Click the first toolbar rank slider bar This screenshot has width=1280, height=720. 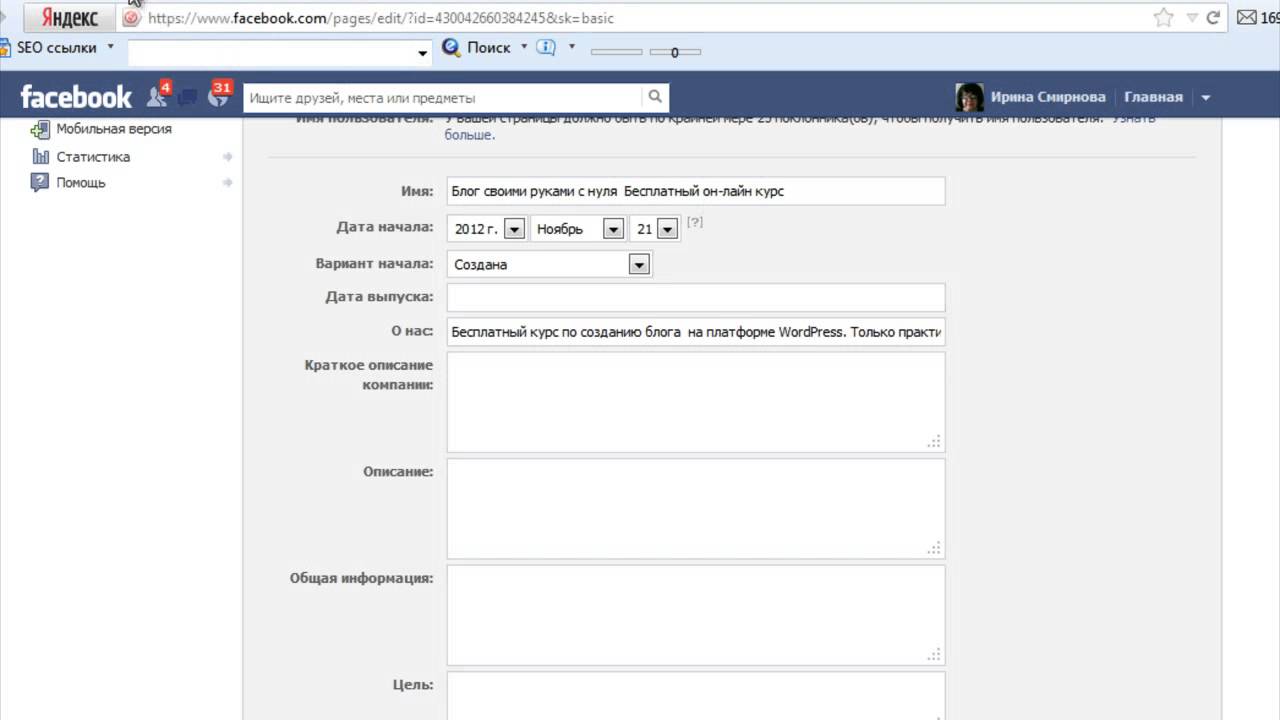[x=616, y=52]
